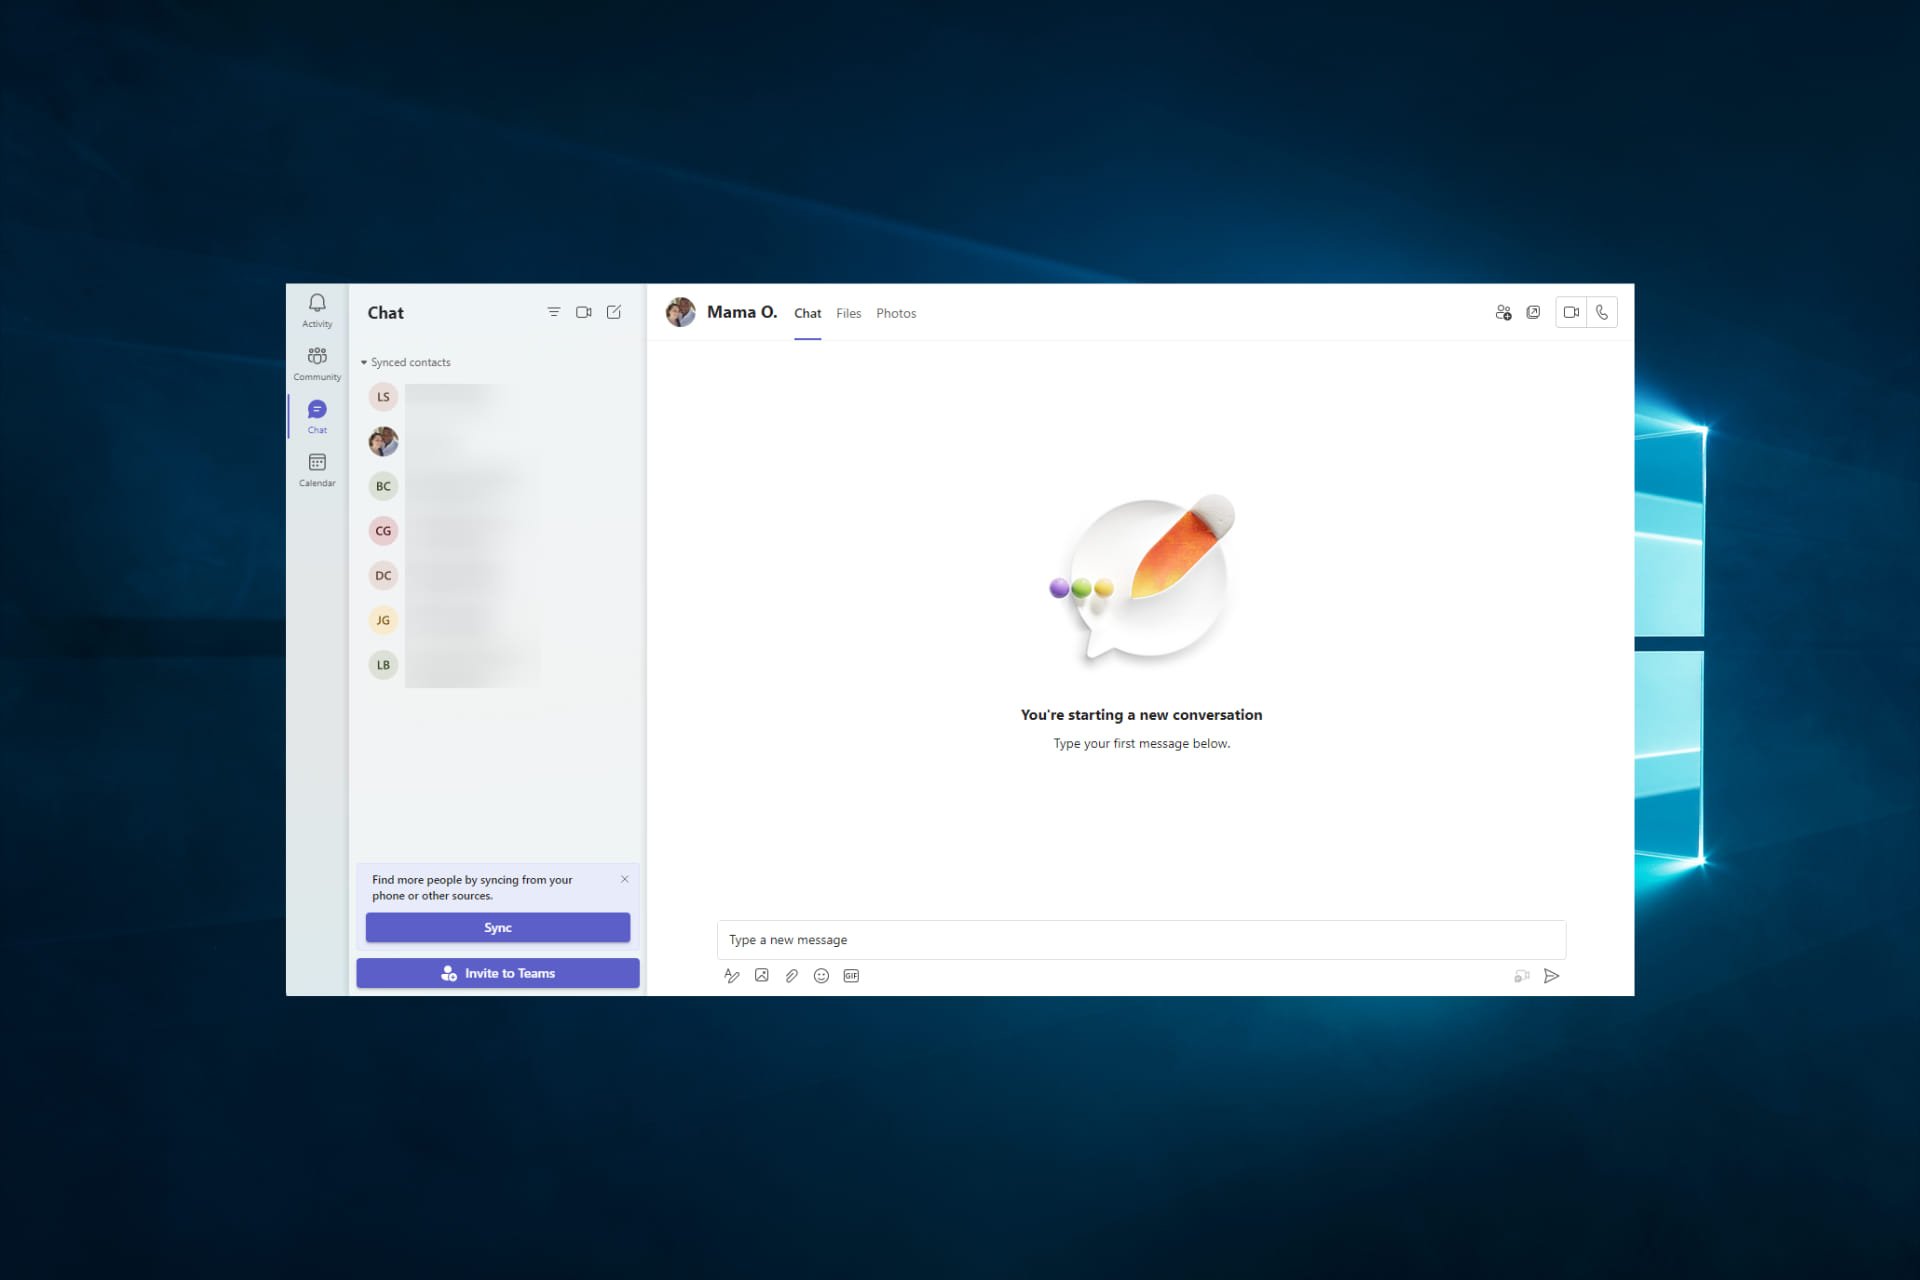Click the filter icon in Chat header

[x=554, y=313]
